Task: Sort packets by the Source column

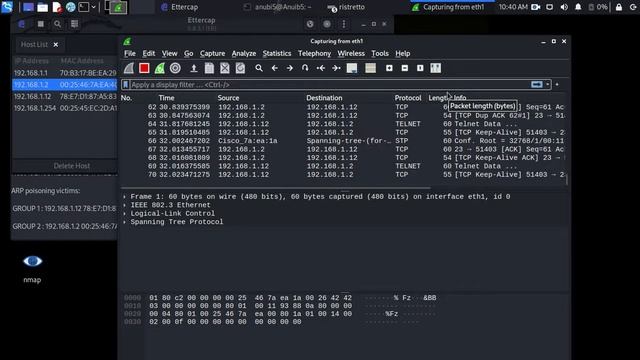Action: click(228, 98)
